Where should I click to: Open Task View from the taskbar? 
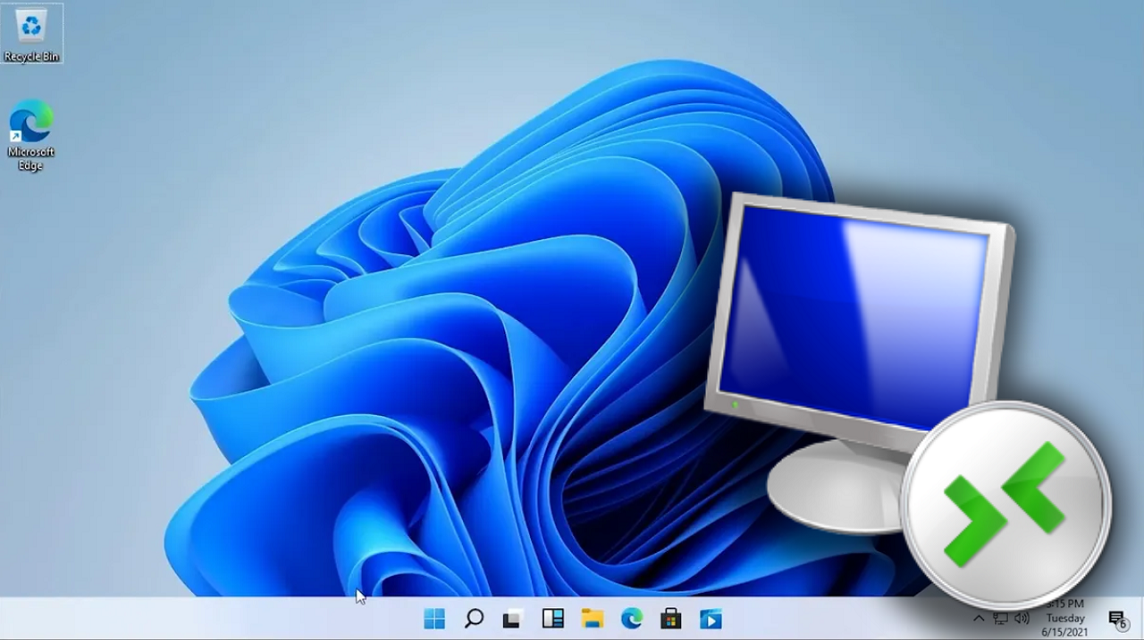513,619
